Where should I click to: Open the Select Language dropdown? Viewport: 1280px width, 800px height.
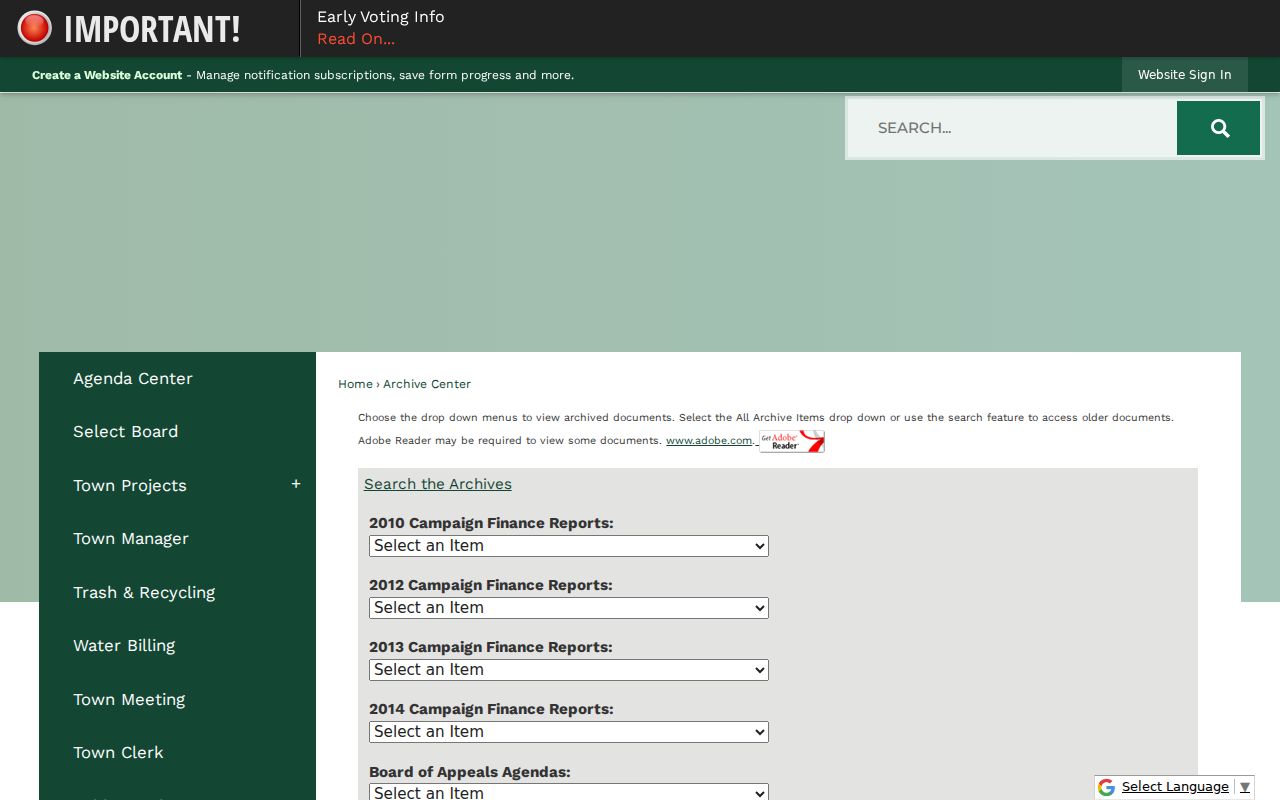pyautogui.click(x=1185, y=787)
